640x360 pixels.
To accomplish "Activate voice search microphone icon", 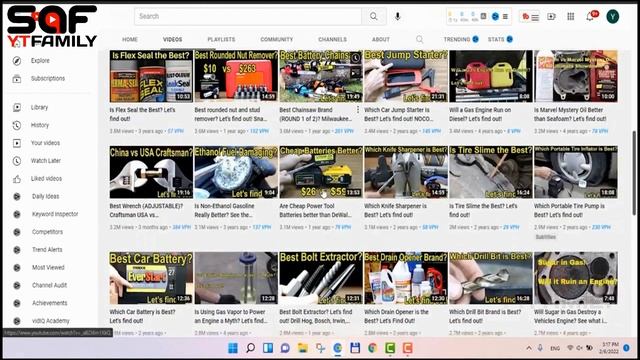I will pyautogui.click(x=398, y=16).
